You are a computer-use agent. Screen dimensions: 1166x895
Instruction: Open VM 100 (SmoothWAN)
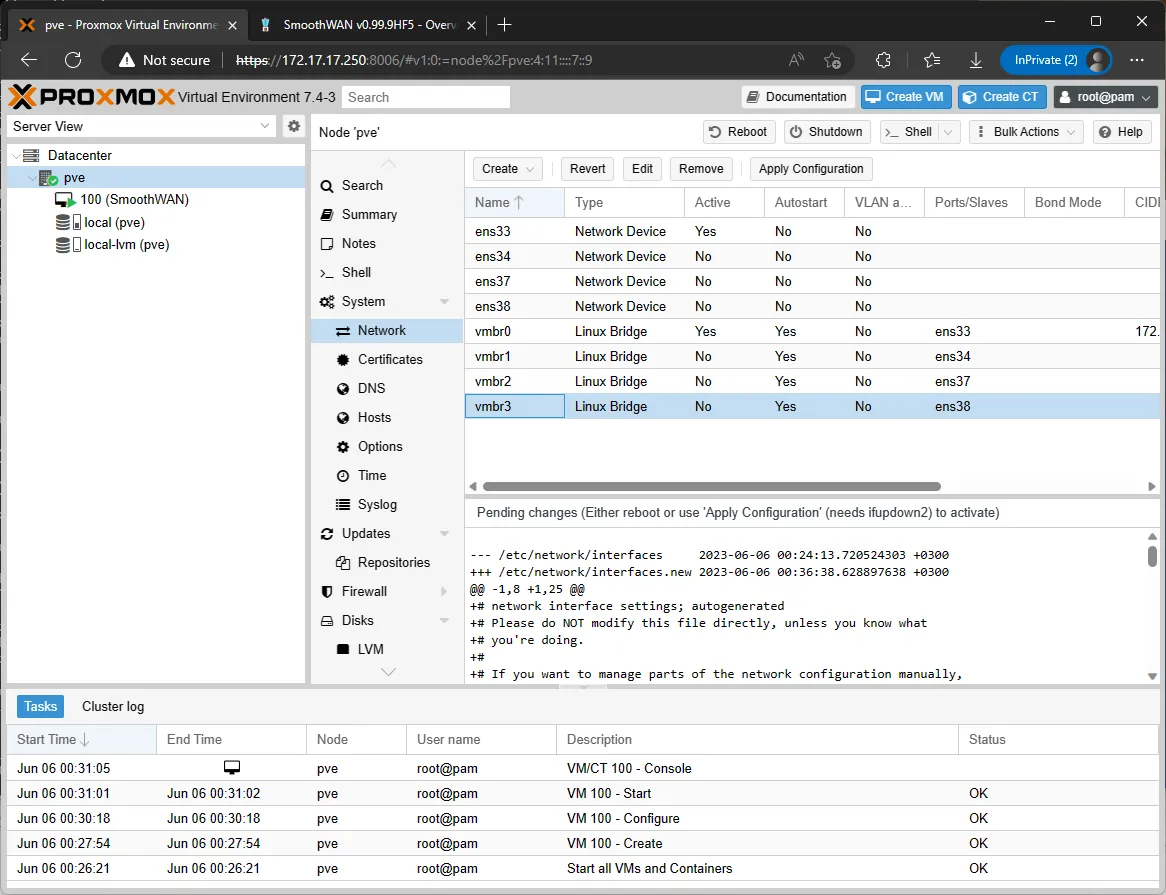click(x=135, y=199)
